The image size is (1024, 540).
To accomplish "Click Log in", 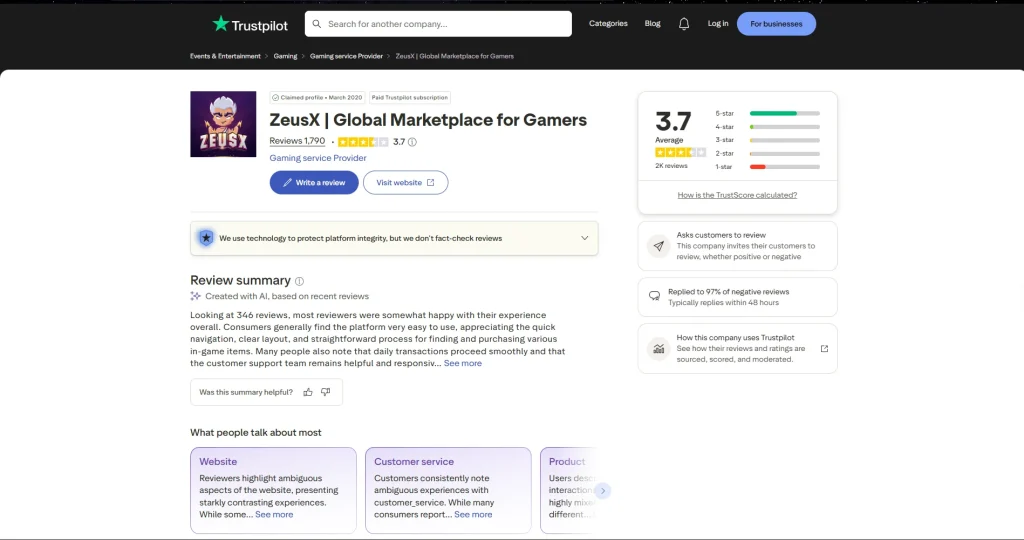I will pyautogui.click(x=718, y=24).
